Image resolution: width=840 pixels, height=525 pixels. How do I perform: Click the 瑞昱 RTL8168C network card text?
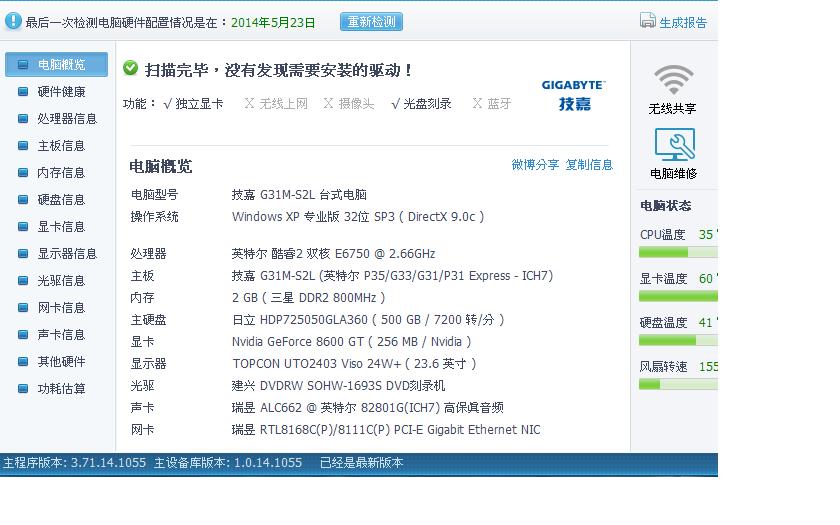click(386, 430)
